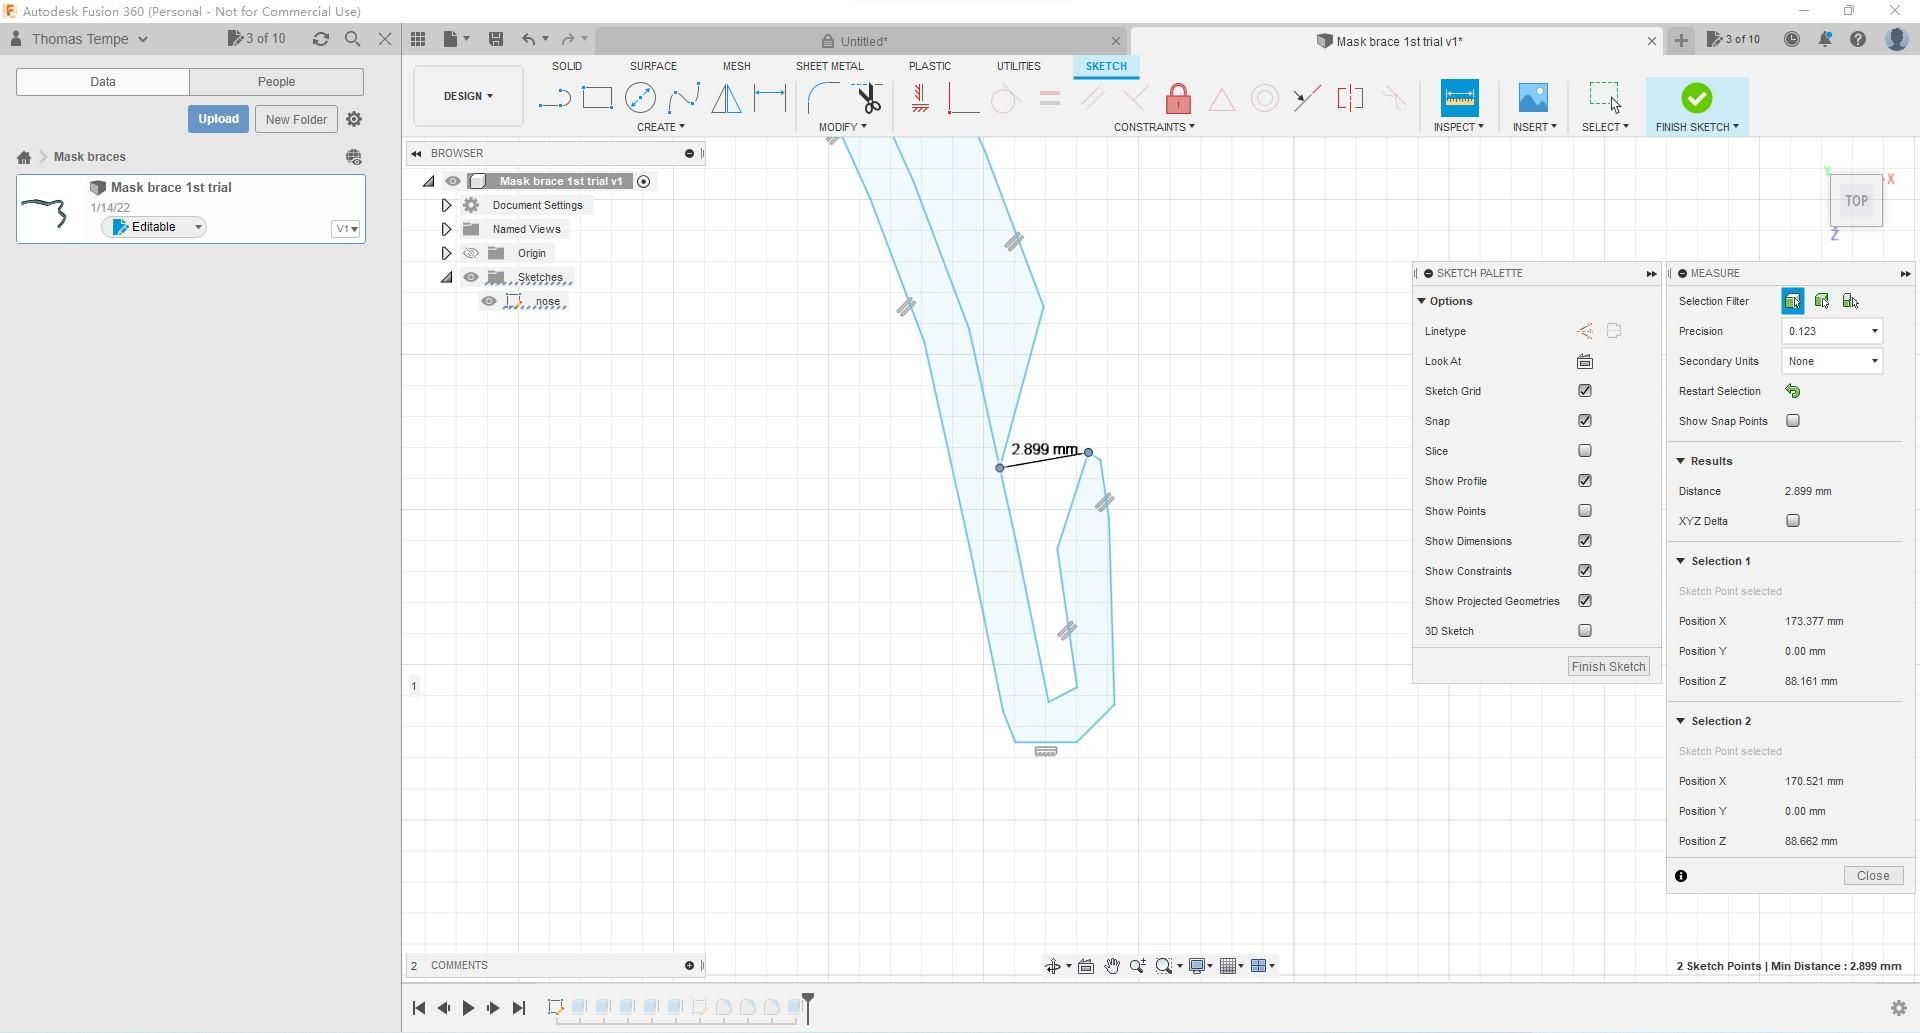The width and height of the screenshot is (1920, 1033).
Task: Select the Pan hand tool in navigation bar
Action: click(1111, 965)
